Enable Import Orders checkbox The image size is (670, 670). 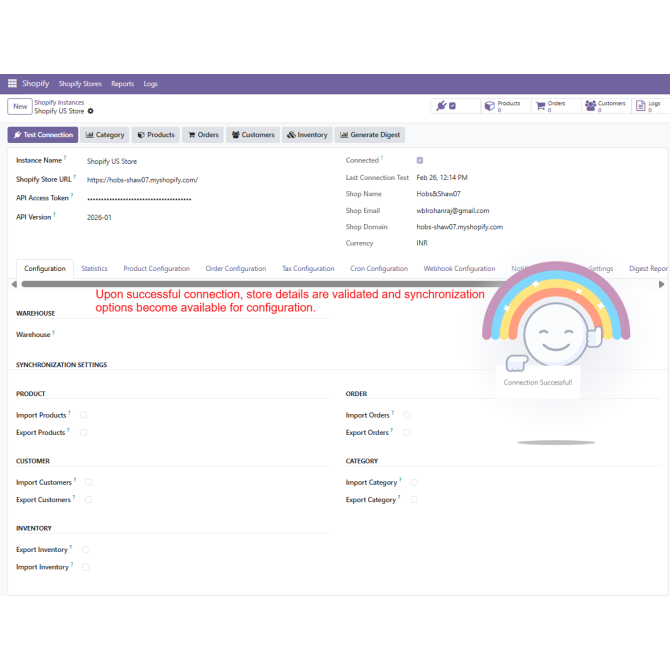407,415
